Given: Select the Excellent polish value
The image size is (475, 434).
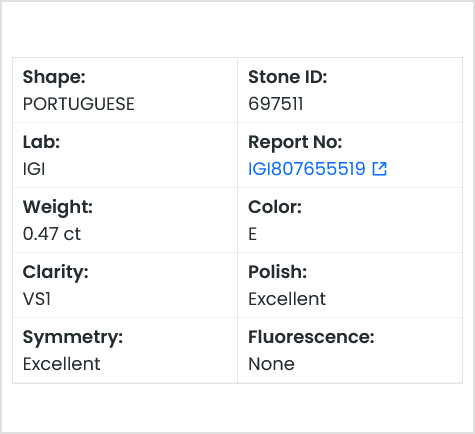Looking at the screenshot, I should (x=287, y=299).
